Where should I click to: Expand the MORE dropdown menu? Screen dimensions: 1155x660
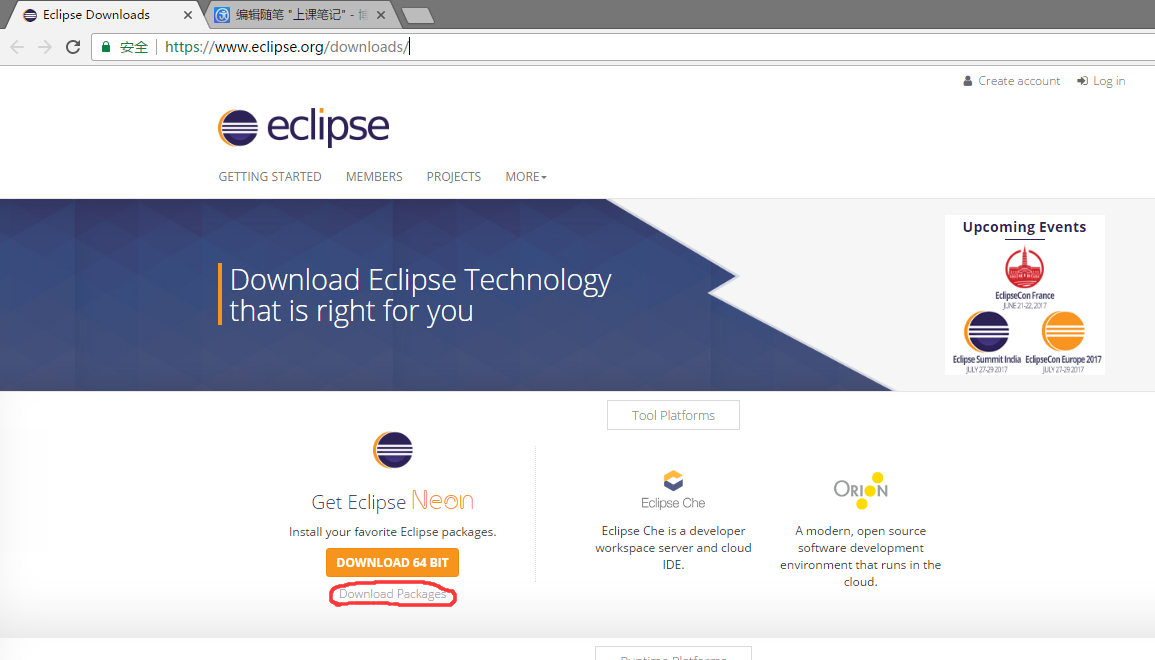pos(526,177)
